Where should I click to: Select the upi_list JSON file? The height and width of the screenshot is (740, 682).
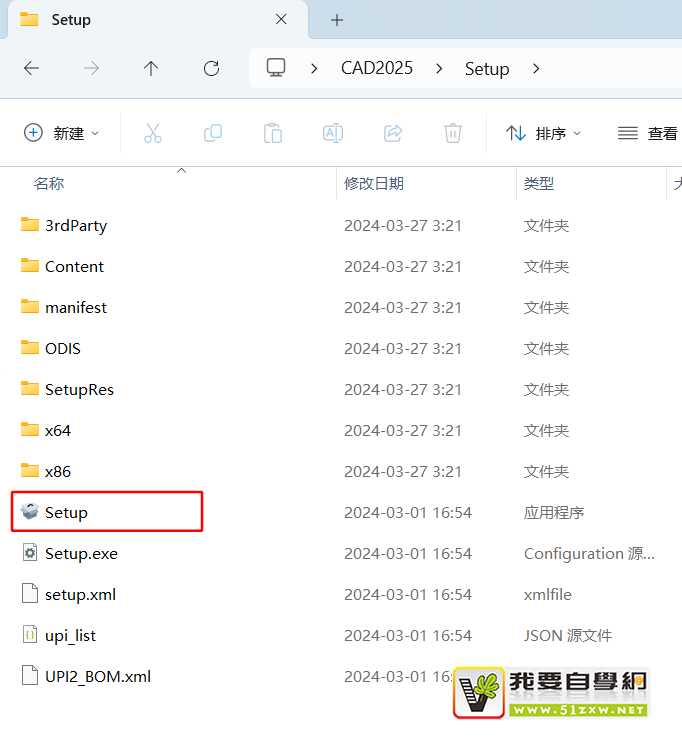coord(70,635)
